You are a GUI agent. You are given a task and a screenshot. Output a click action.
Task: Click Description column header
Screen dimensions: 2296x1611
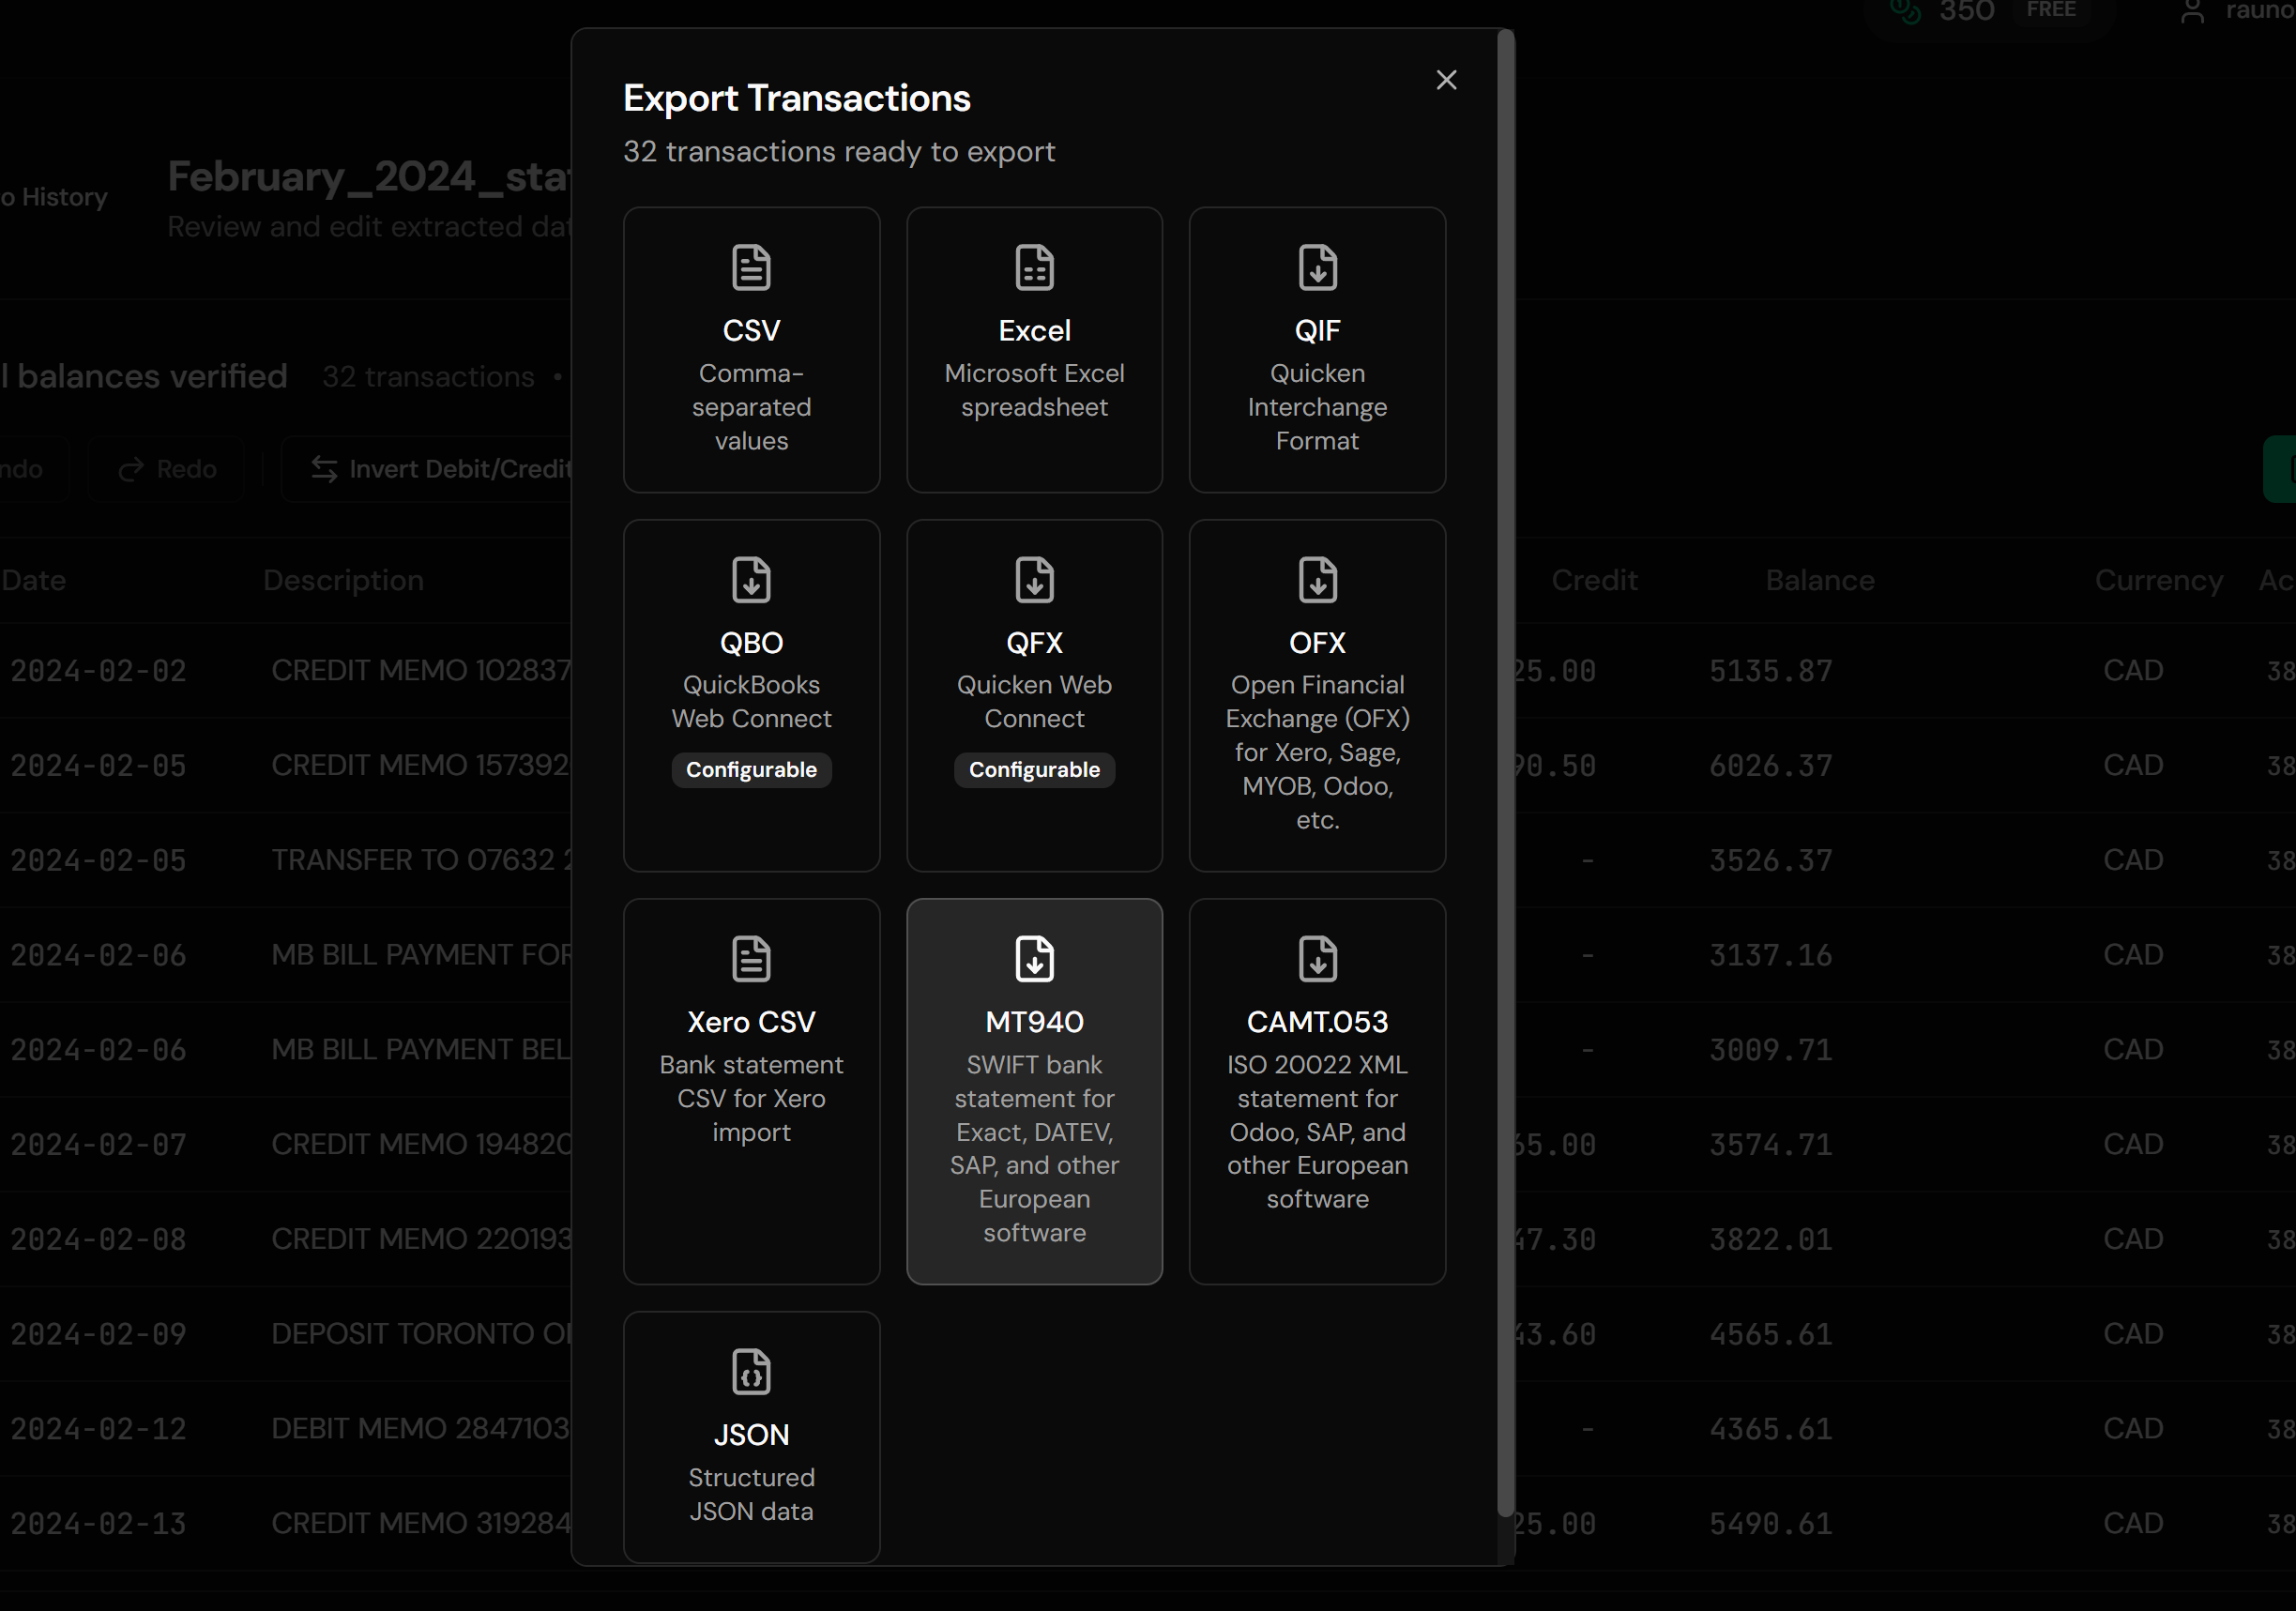343,581
